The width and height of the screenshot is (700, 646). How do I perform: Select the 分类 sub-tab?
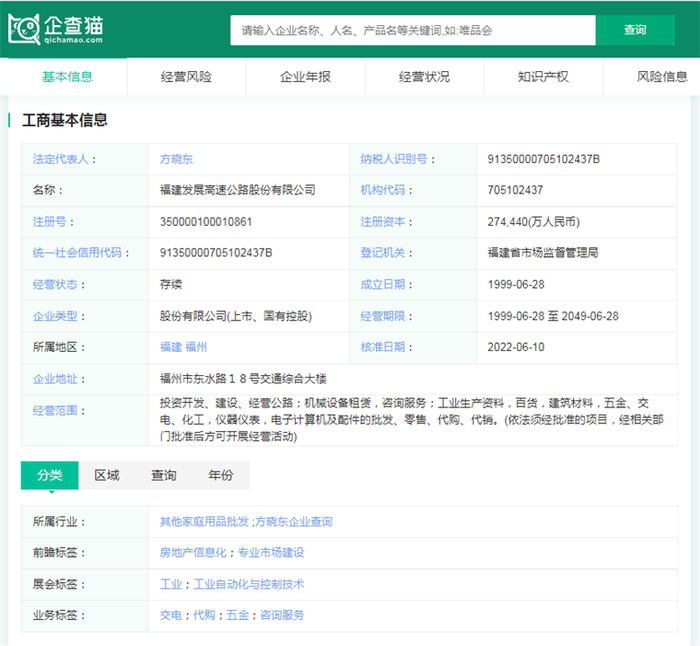[x=49, y=475]
